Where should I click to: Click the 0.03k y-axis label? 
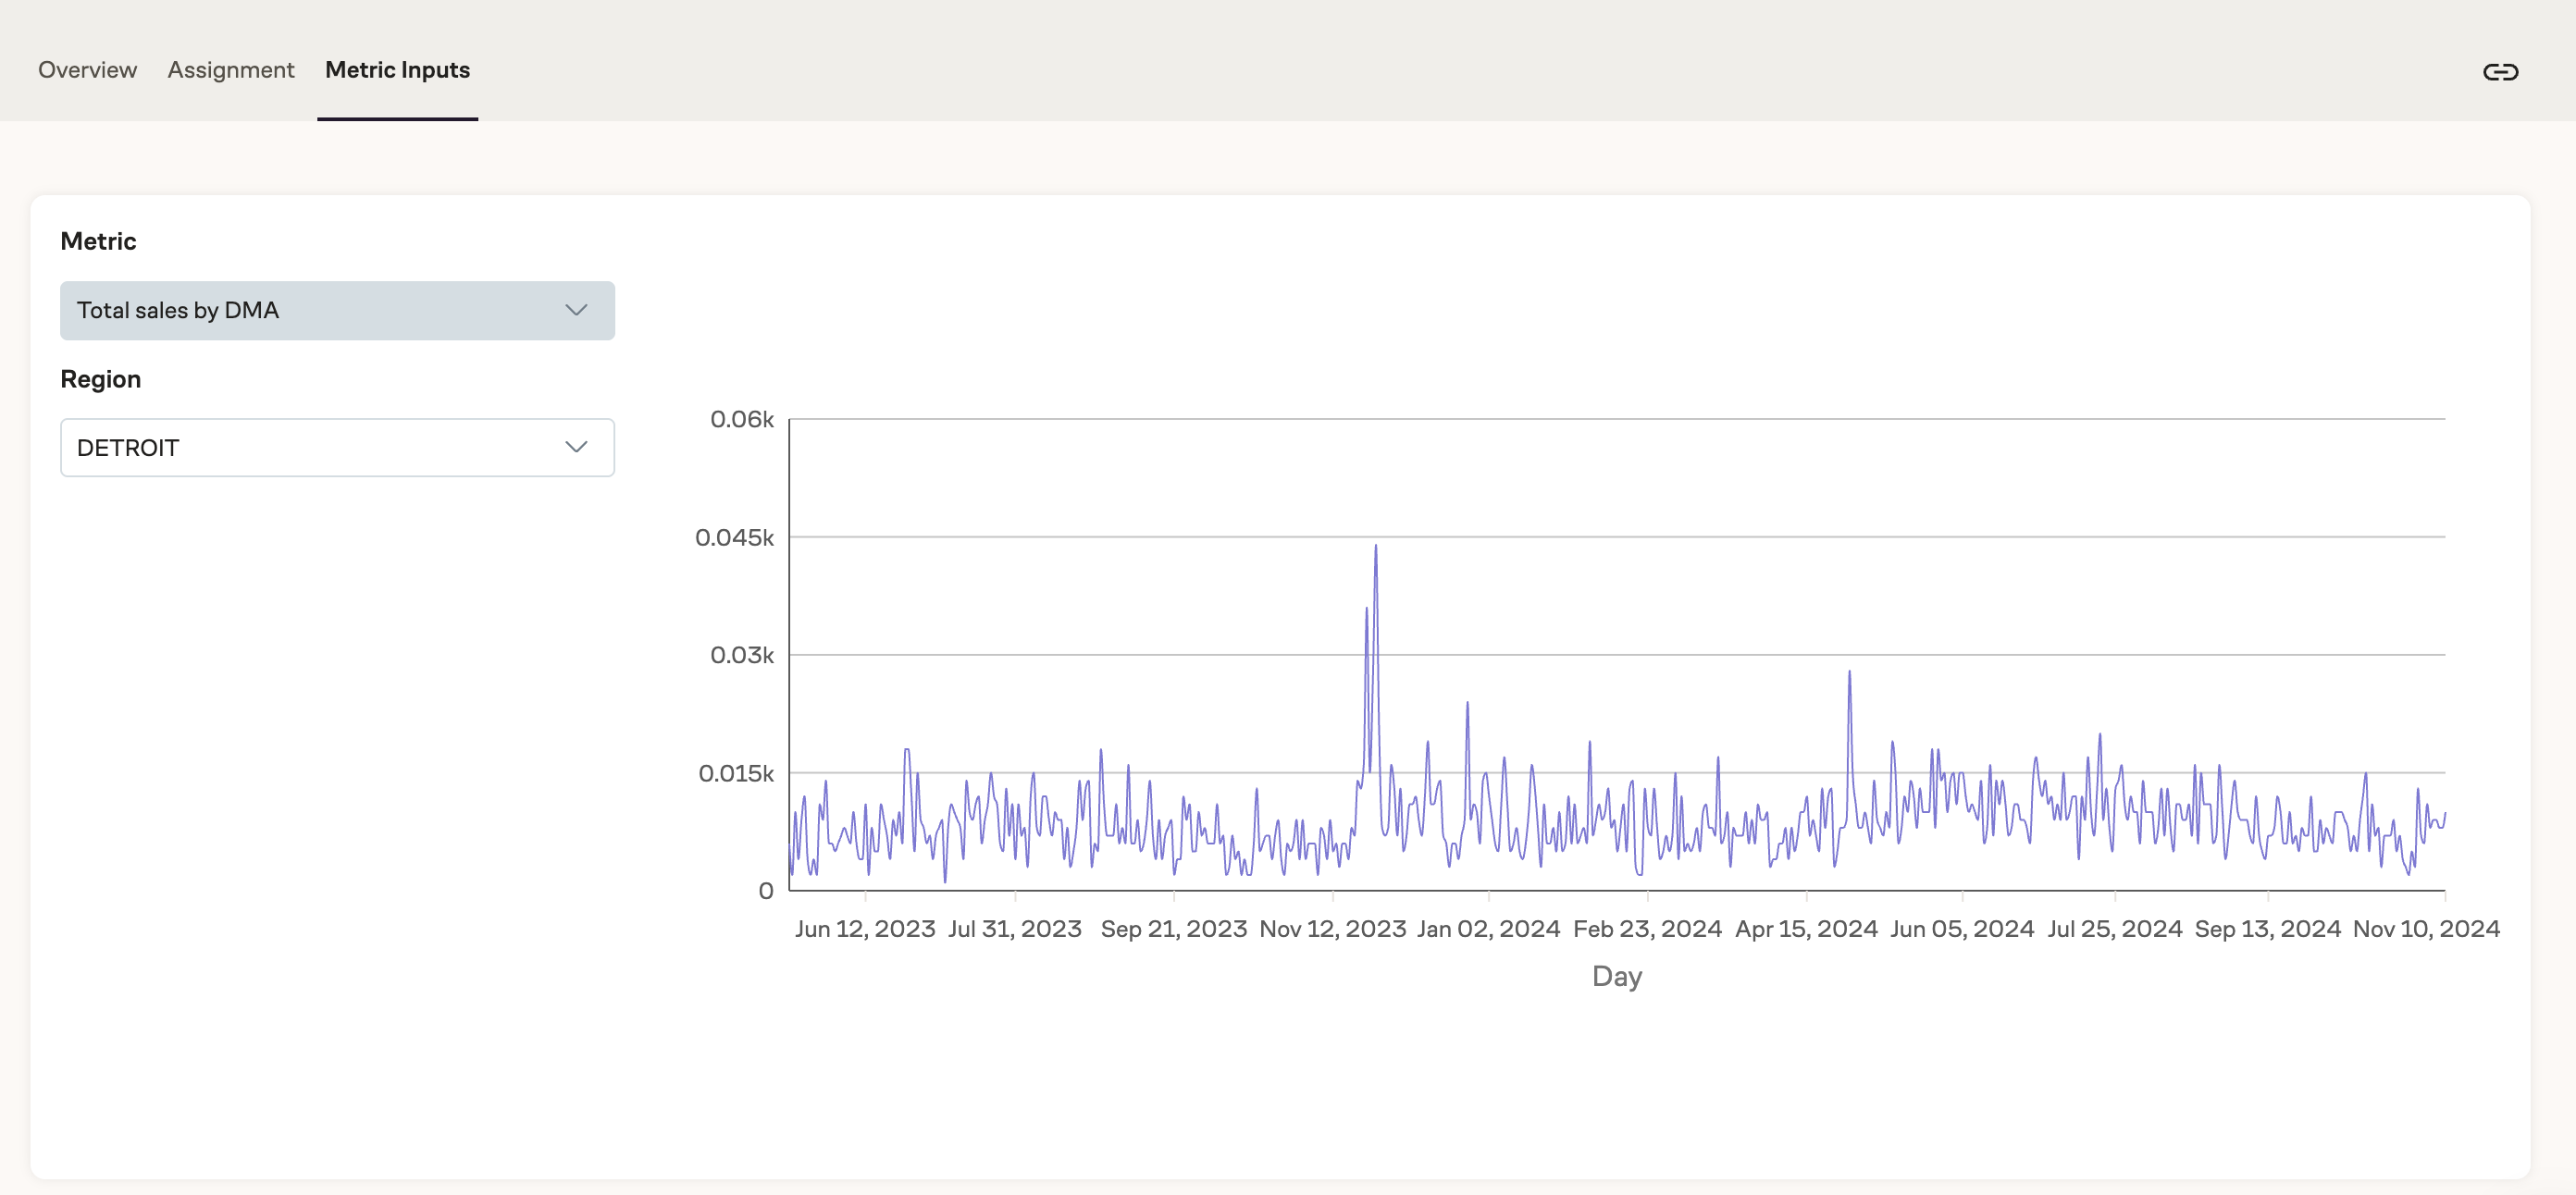[741, 655]
